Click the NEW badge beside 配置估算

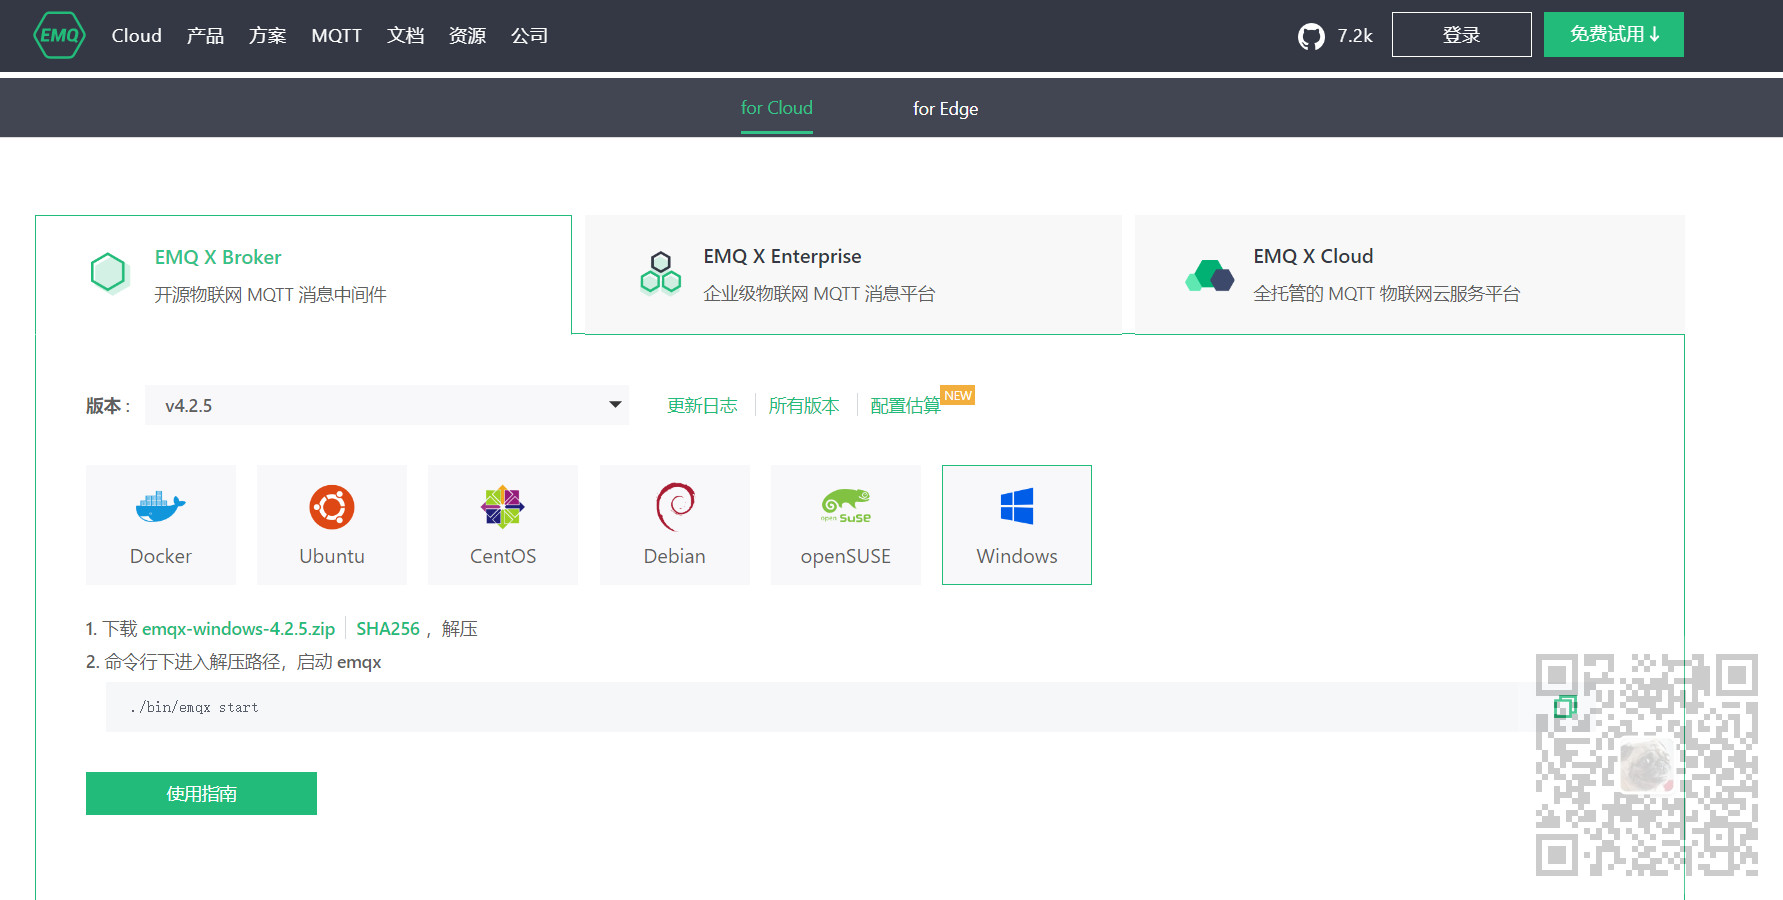click(958, 395)
